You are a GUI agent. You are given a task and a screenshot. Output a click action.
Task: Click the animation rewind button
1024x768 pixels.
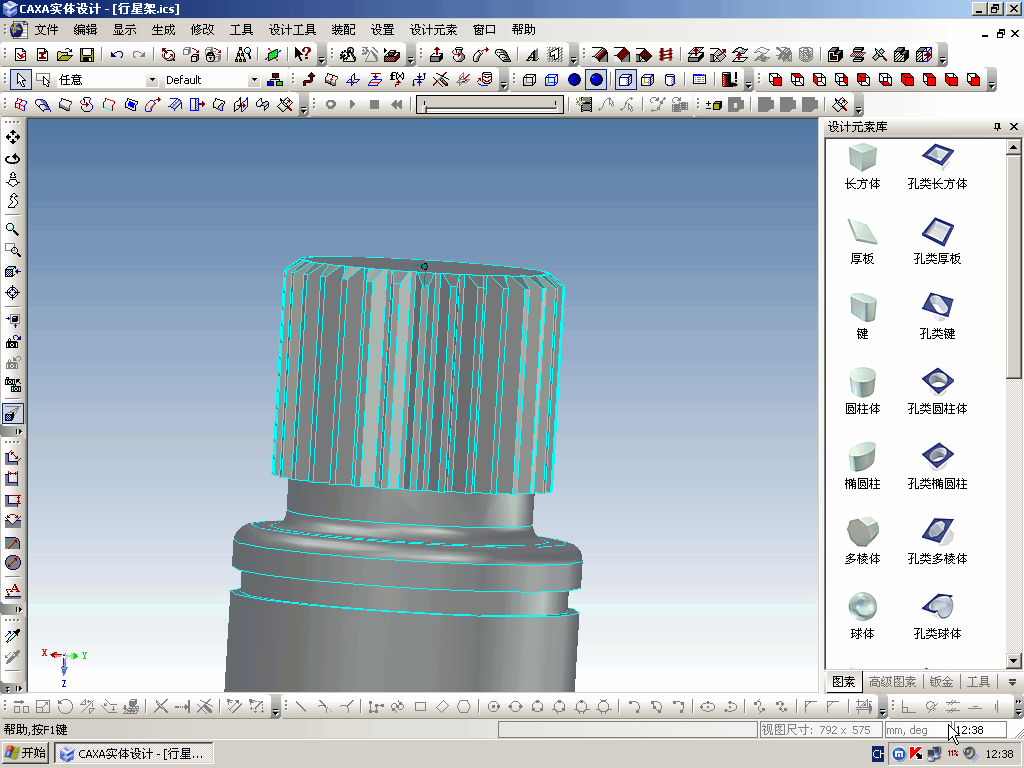click(x=396, y=104)
